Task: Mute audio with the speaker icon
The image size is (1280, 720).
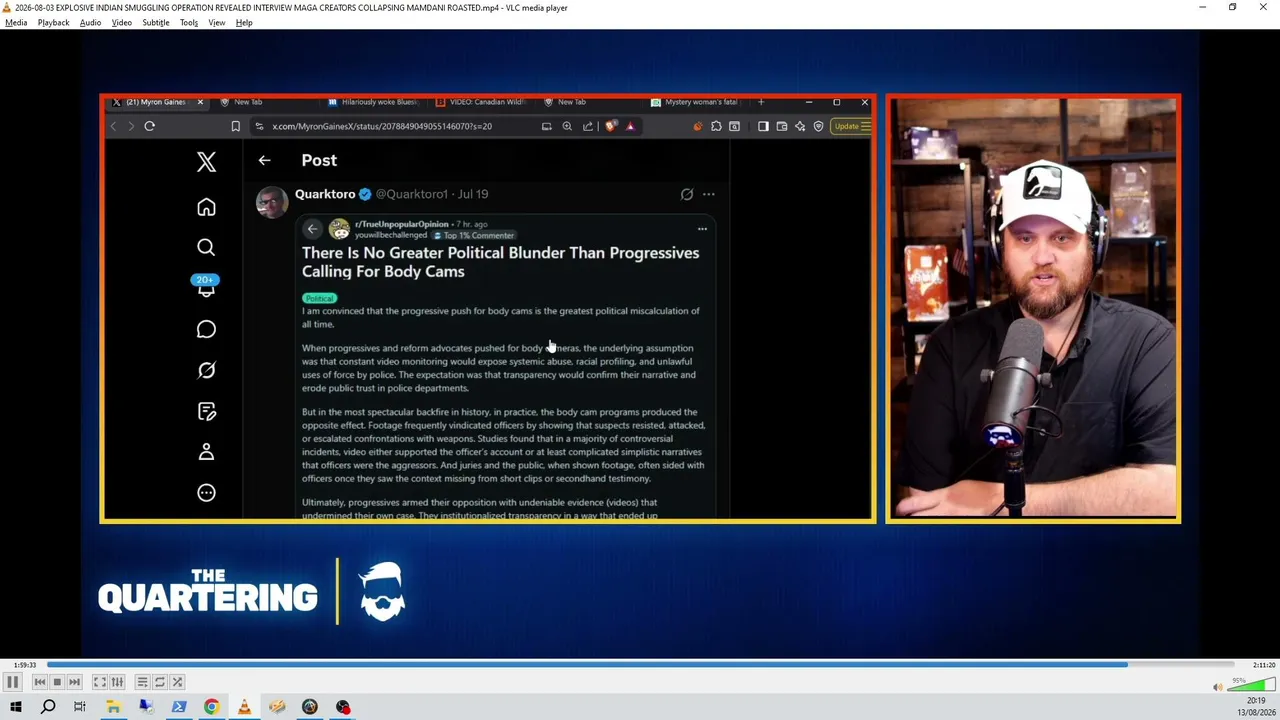Action: click(x=1217, y=687)
